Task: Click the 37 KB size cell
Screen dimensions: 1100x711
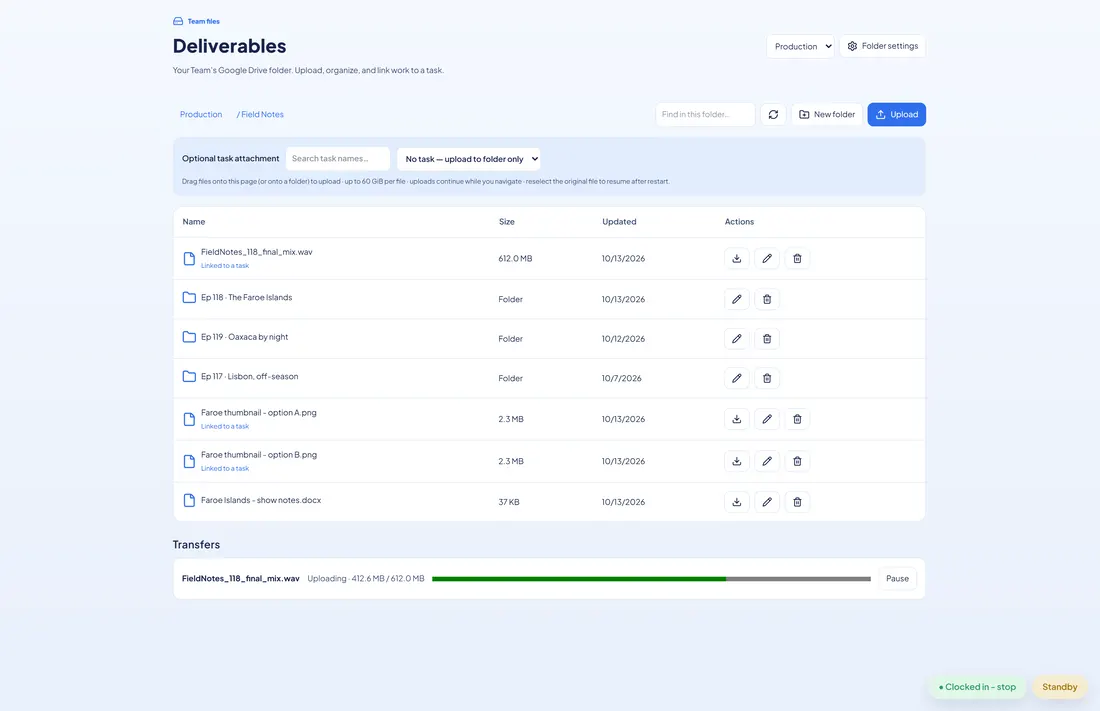Action: point(509,502)
